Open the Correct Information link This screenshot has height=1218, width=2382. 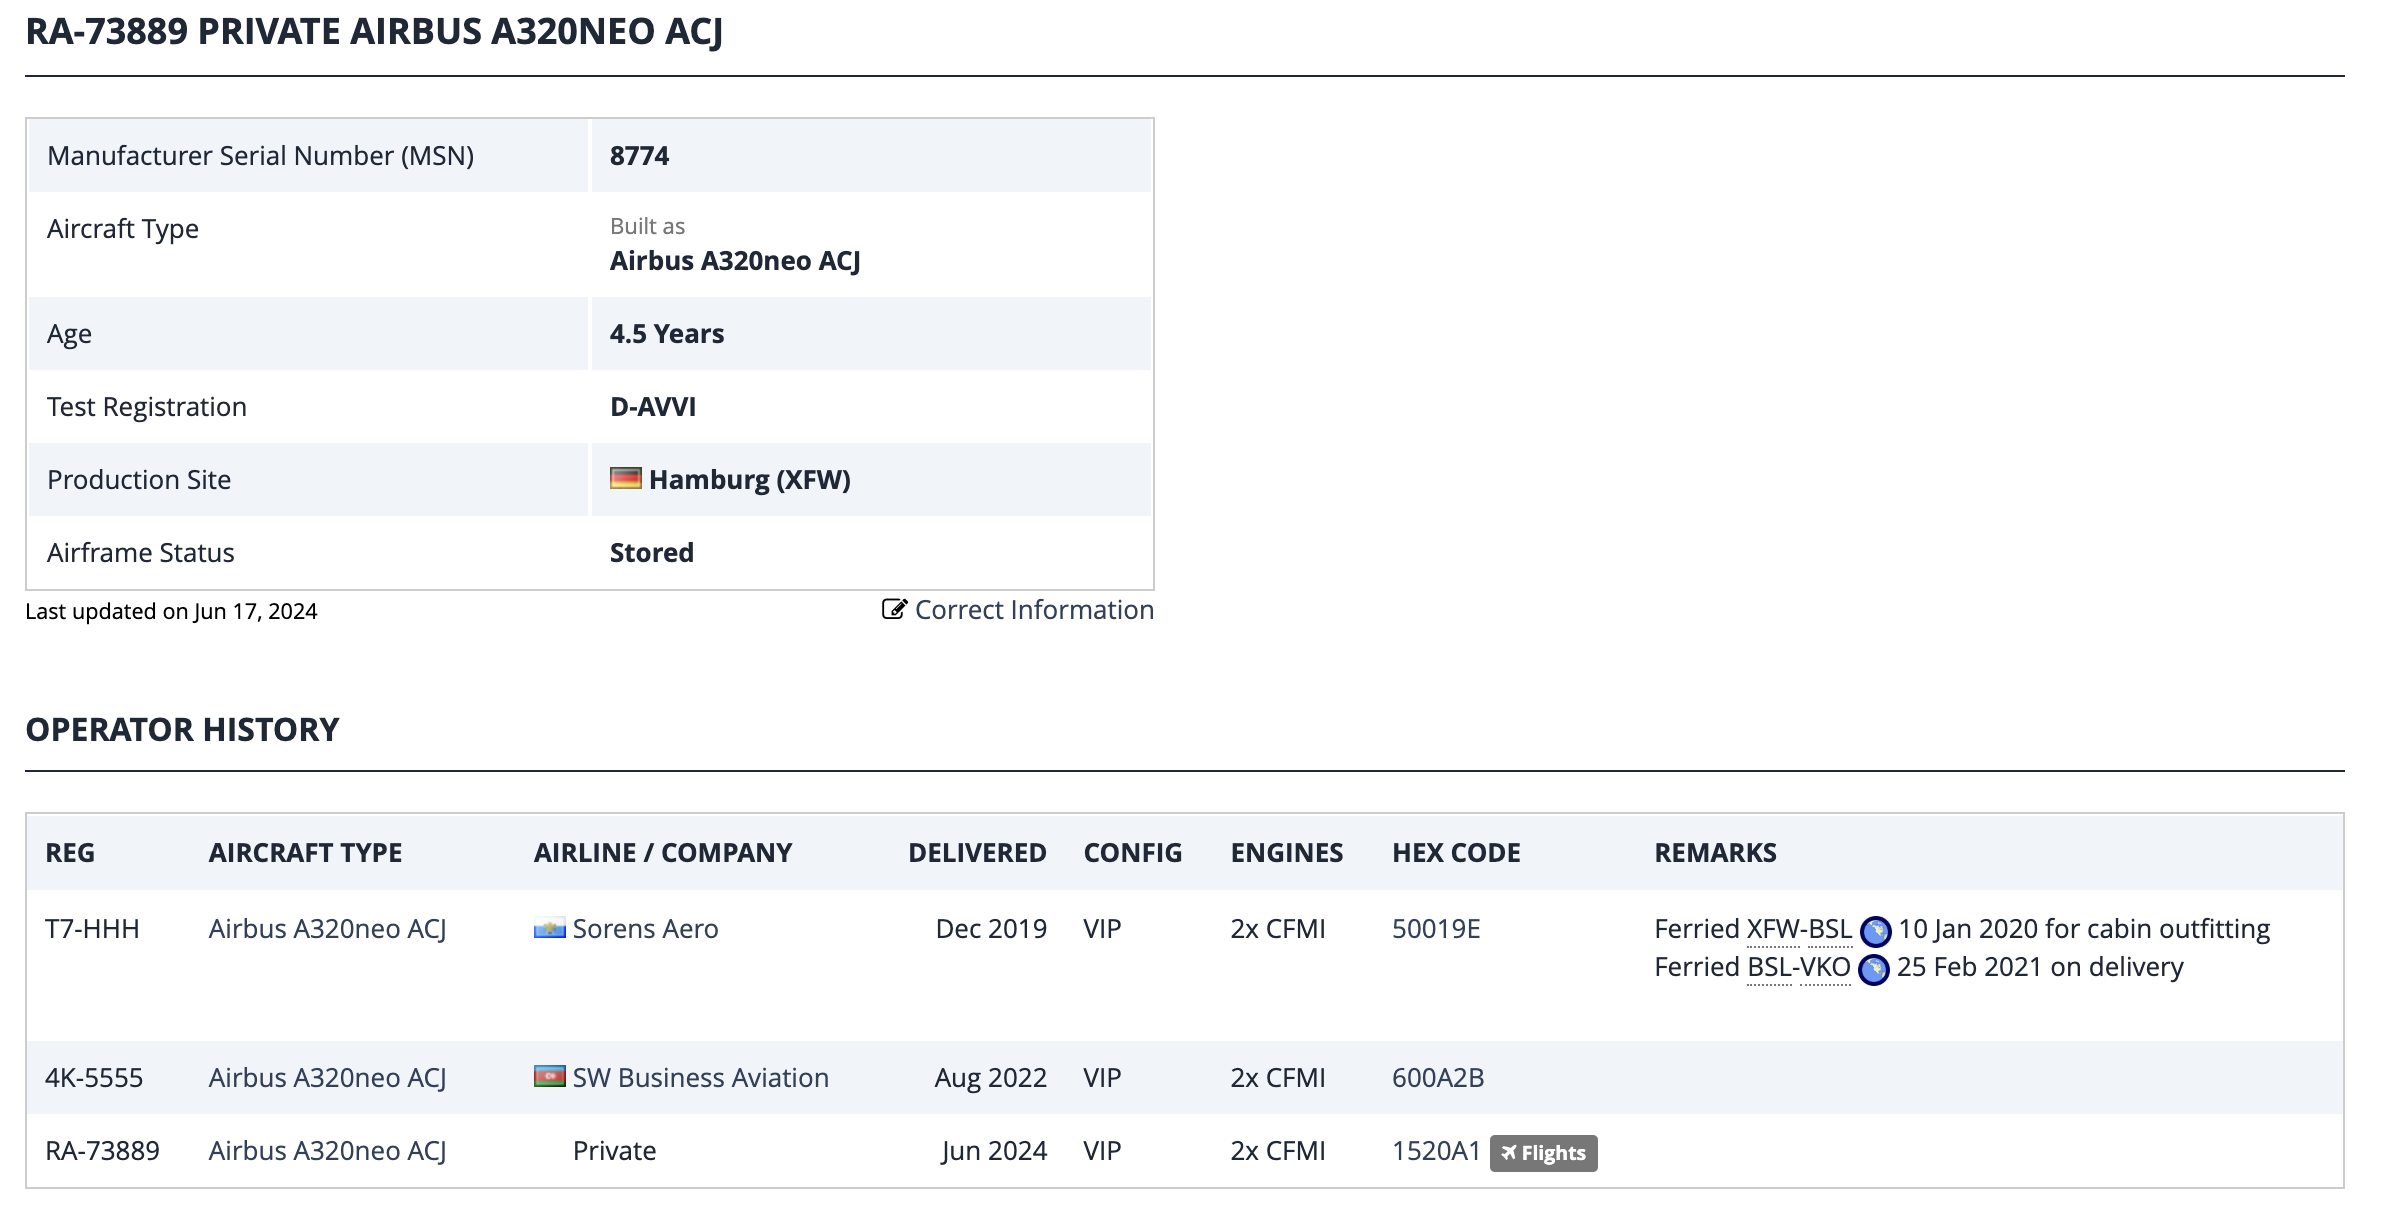1034,610
